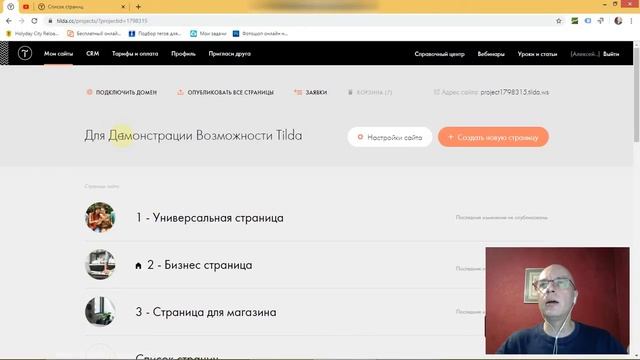Click gear icon in Настройки сайта

pos(360,137)
